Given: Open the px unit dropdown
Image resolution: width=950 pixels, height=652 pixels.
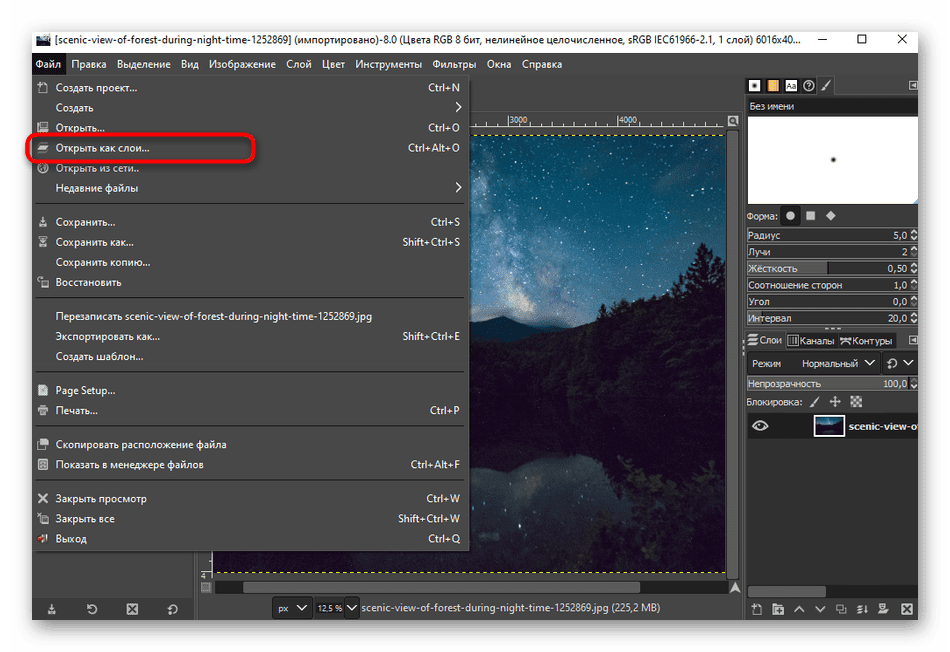Looking at the screenshot, I should coord(291,608).
